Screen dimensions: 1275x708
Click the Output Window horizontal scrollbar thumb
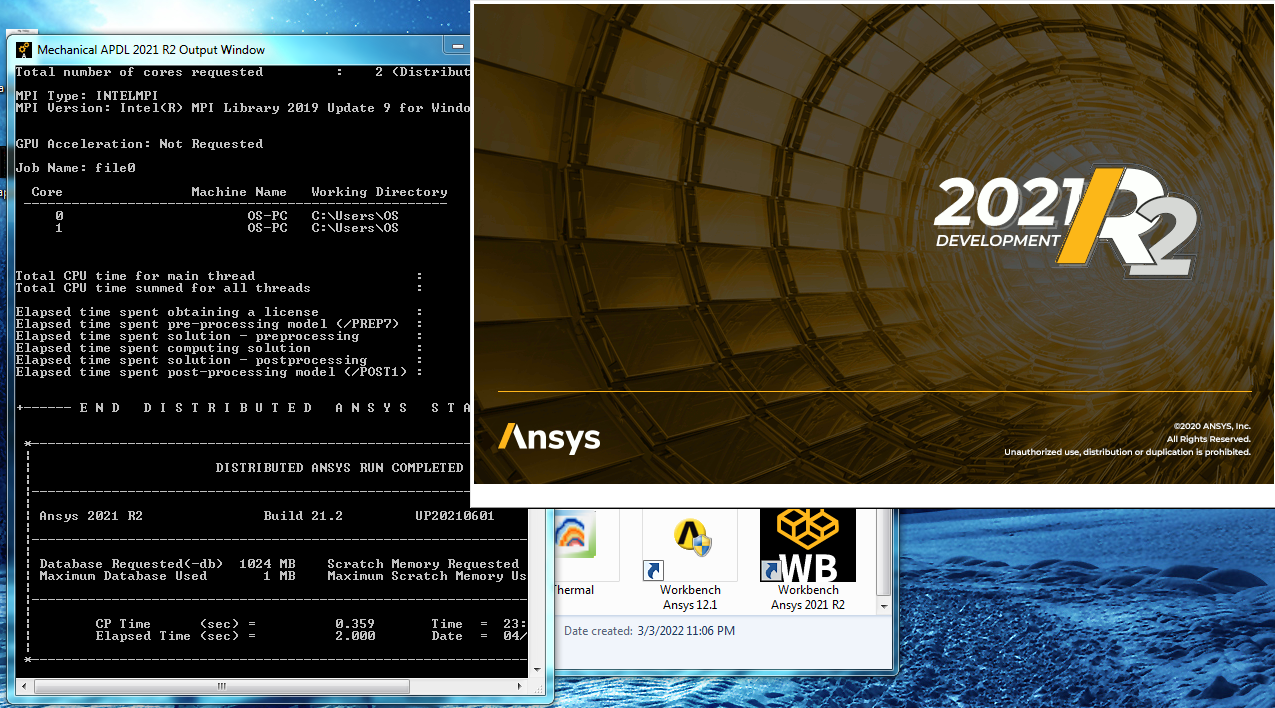click(222, 687)
